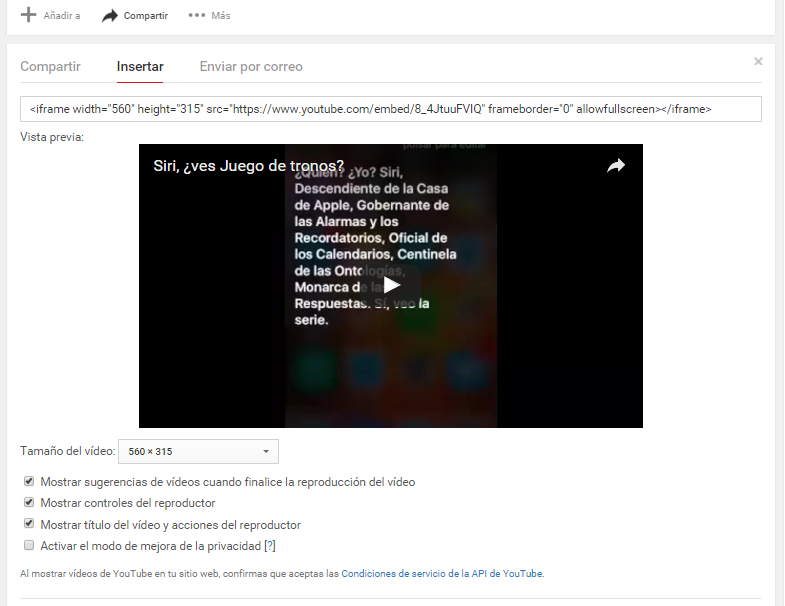
Task: Click the Vista previa: label
Action: 52,137
